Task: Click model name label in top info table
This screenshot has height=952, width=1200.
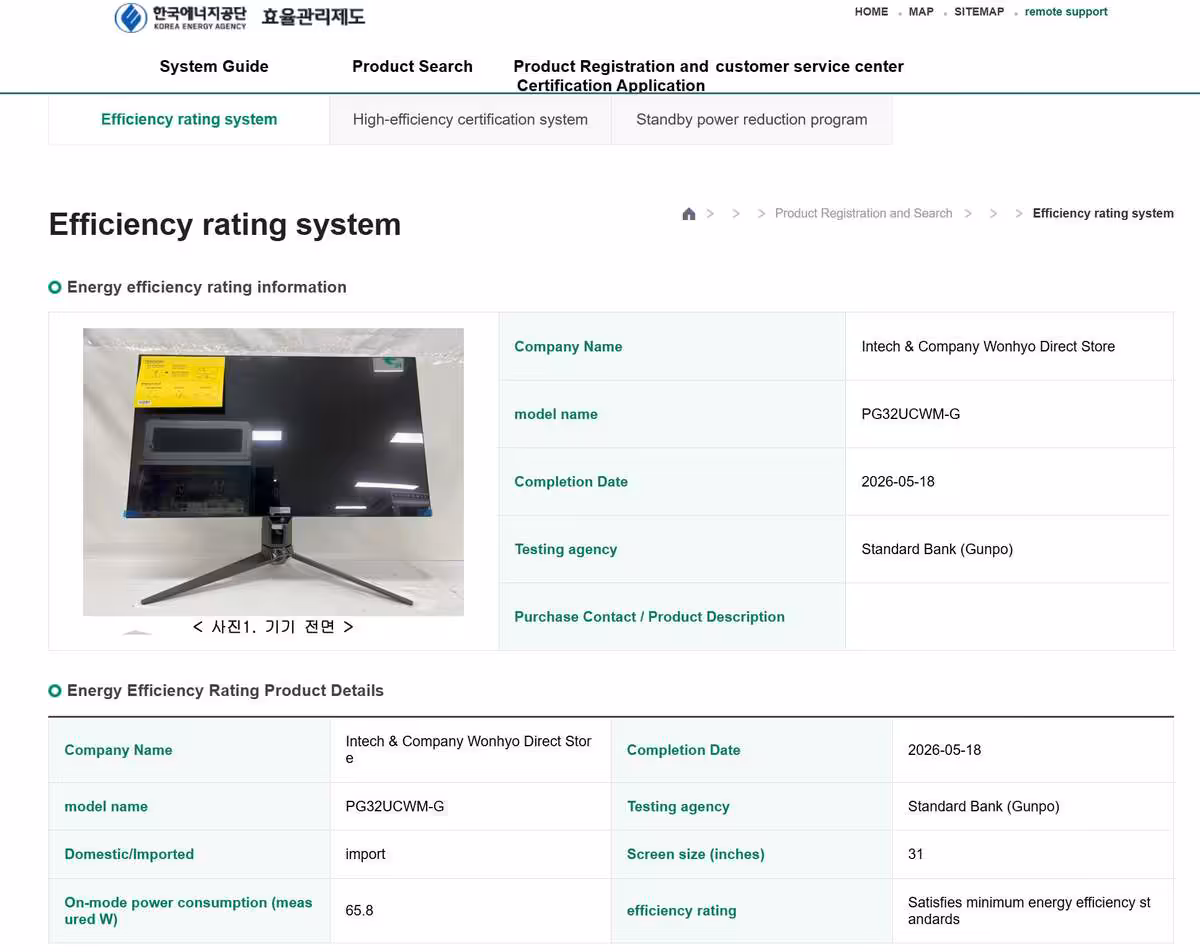Action: pyautogui.click(x=556, y=414)
